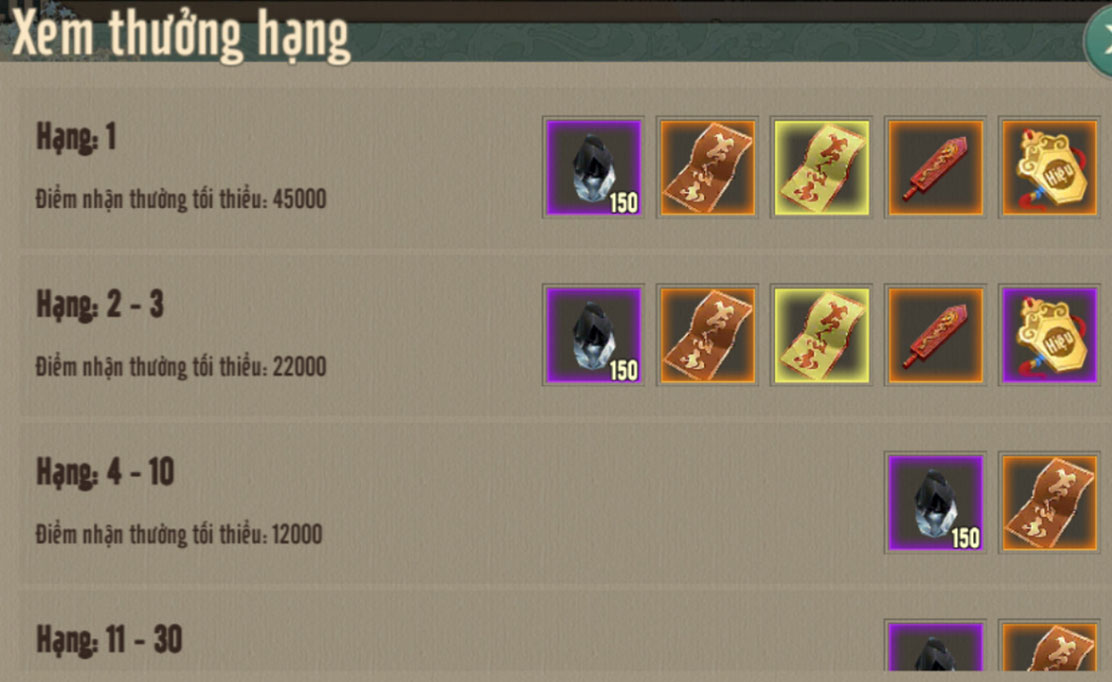
Task: Click the Hạng: 4 - 10 rank label
Action: click(x=105, y=472)
